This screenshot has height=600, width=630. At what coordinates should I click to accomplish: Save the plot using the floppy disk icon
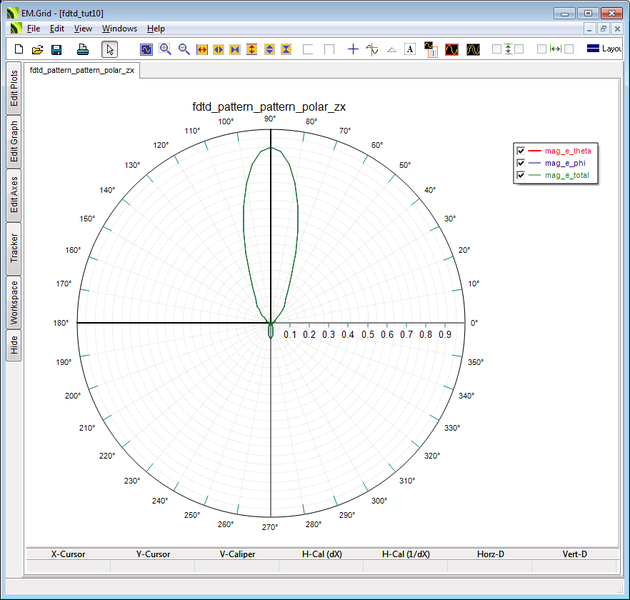[57, 49]
